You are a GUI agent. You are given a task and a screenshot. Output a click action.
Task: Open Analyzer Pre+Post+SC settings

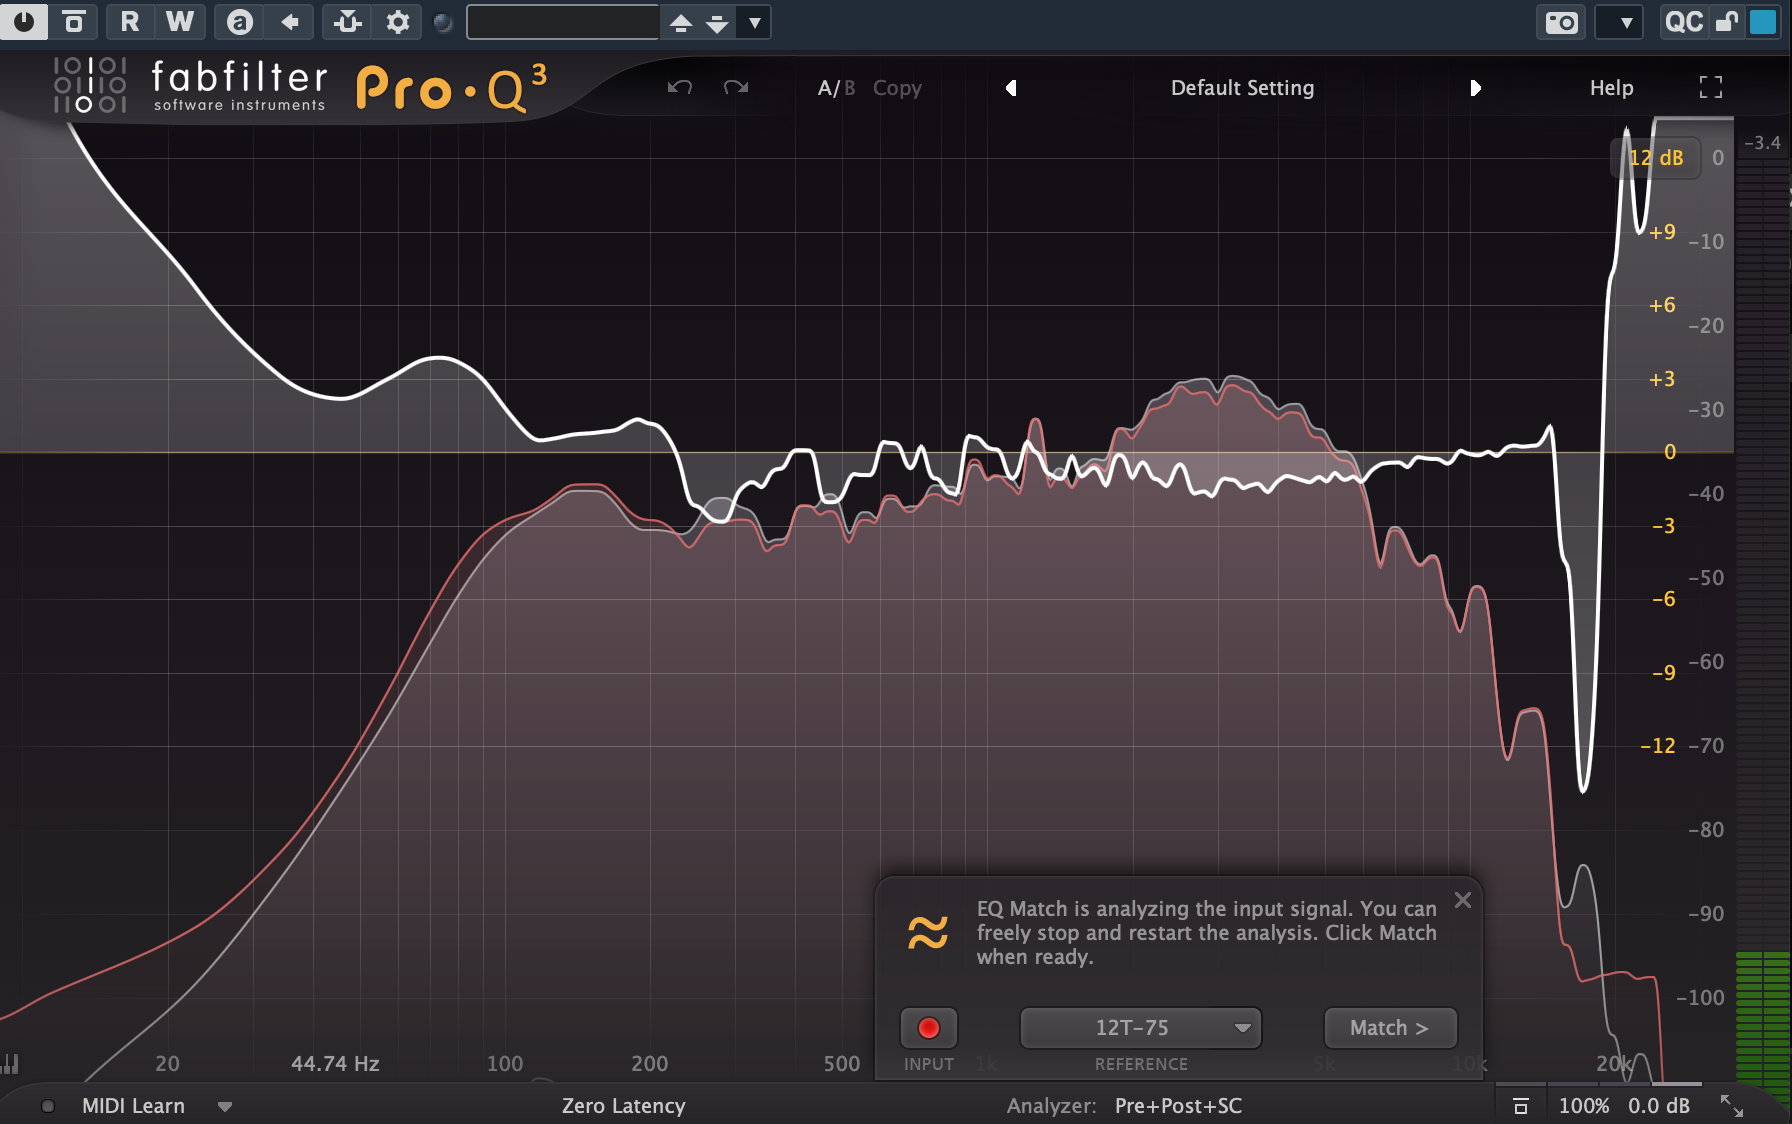[x=1178, y=1106]
